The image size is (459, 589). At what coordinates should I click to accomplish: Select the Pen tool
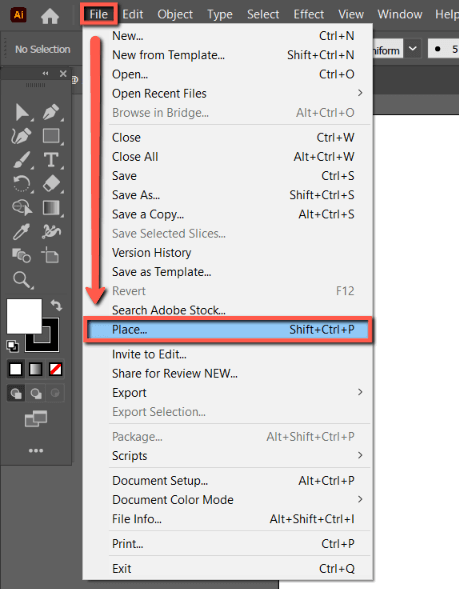(51, 112)
